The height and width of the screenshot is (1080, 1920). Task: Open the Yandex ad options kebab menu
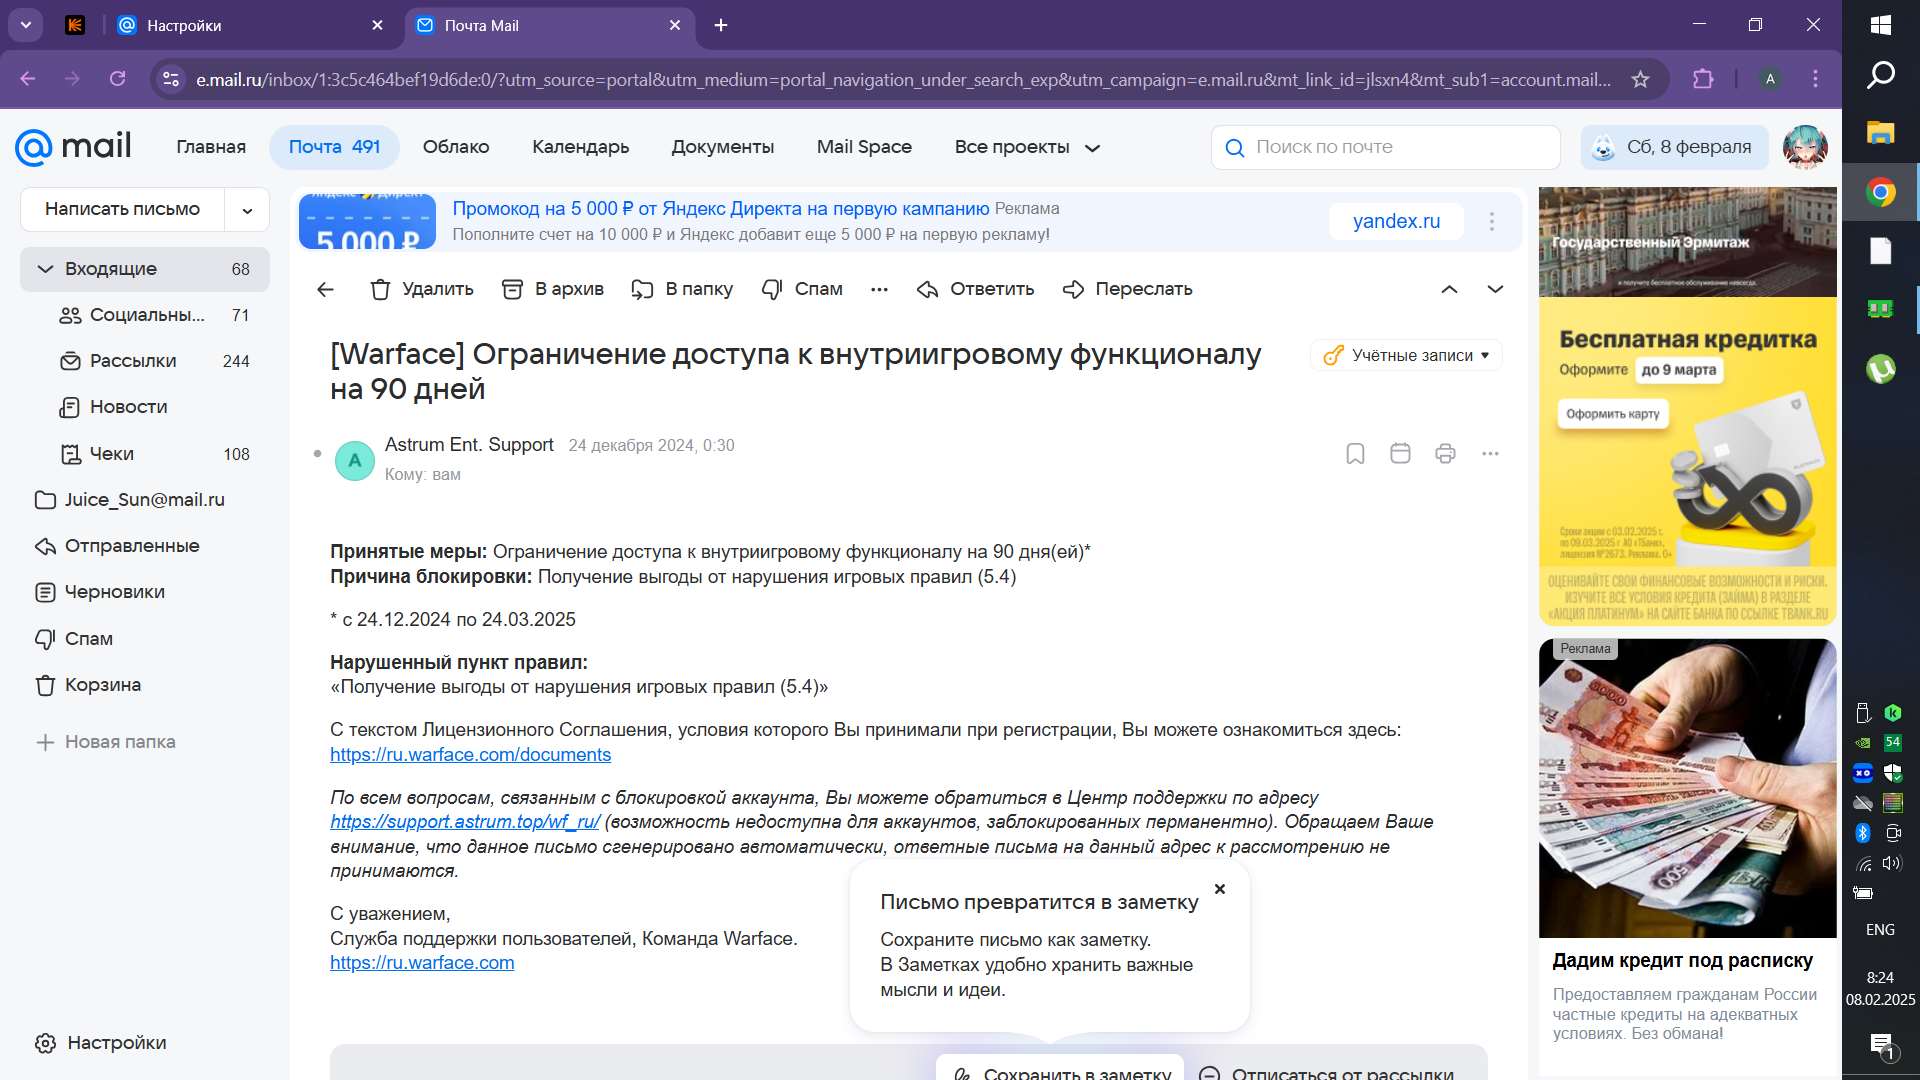click(x=1491, y=221)
